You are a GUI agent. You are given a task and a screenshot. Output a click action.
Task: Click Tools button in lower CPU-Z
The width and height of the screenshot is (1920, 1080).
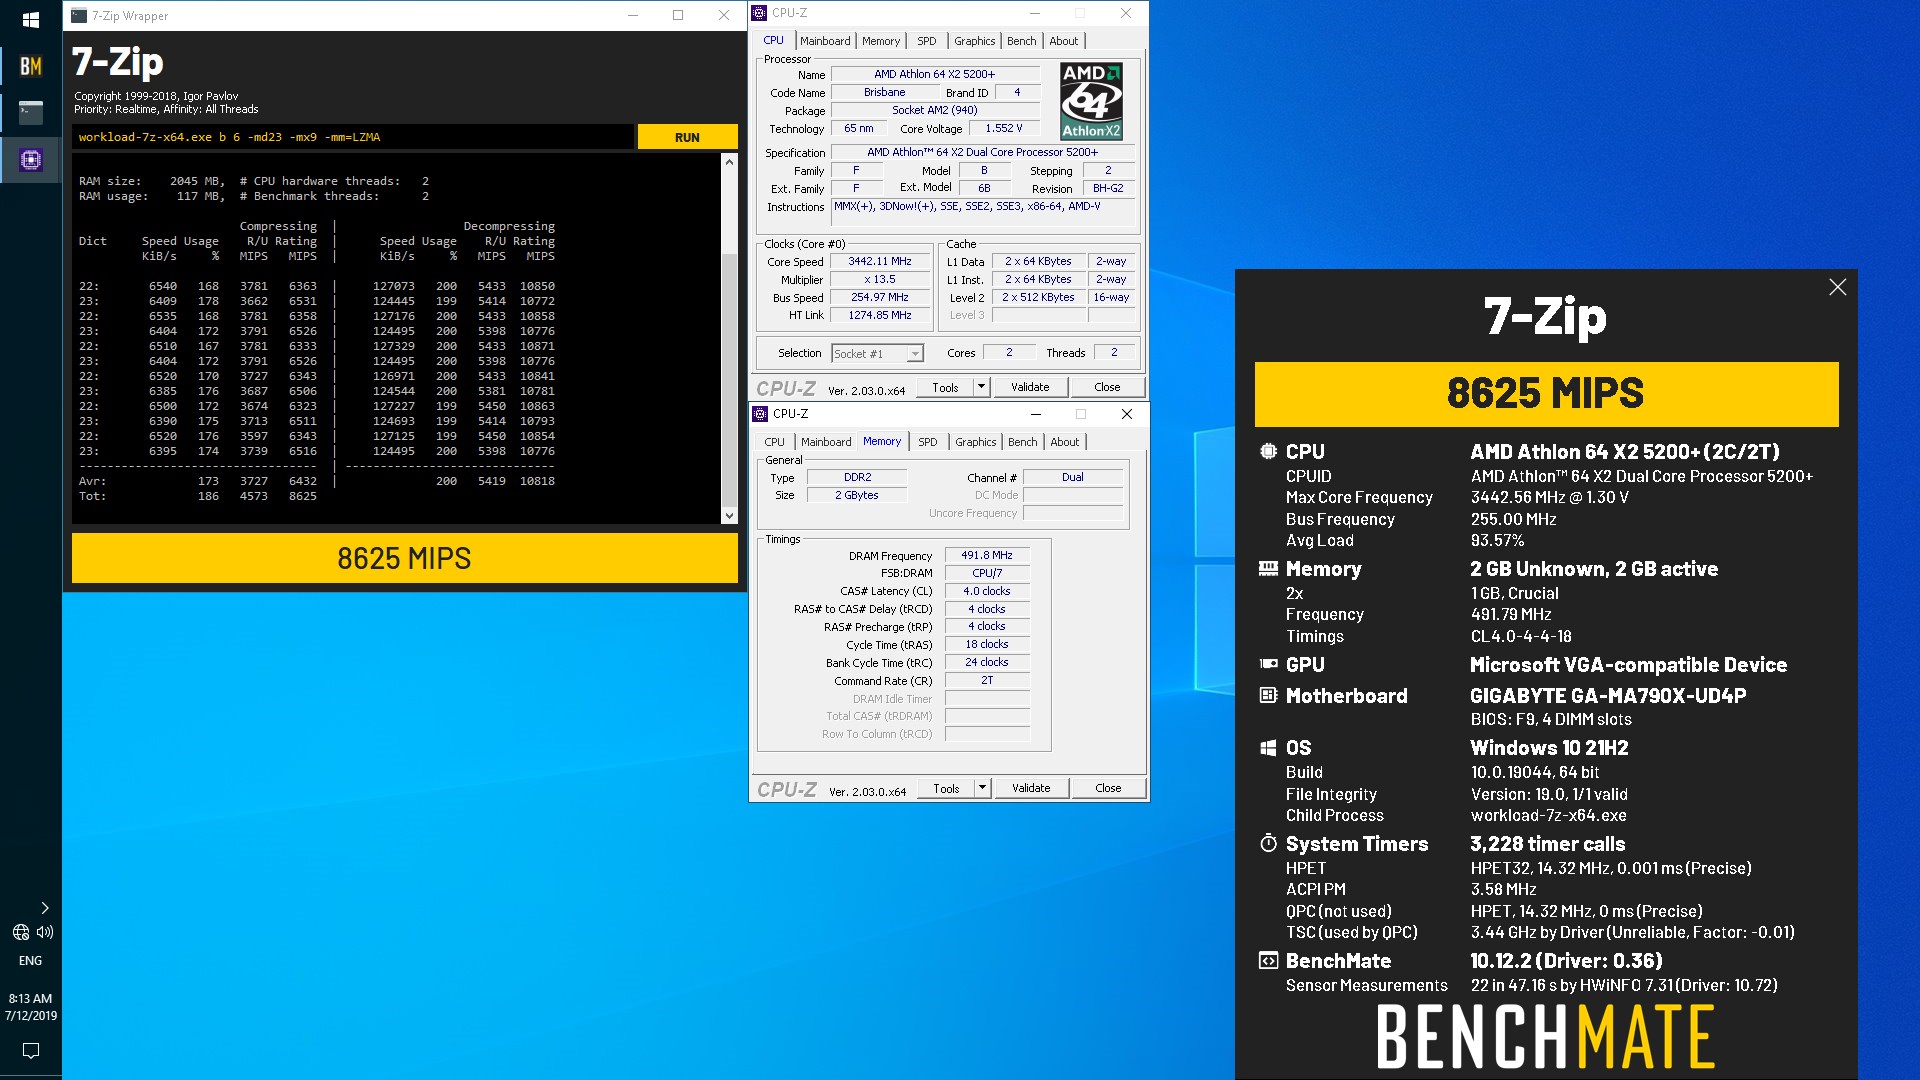click(946, 789)
